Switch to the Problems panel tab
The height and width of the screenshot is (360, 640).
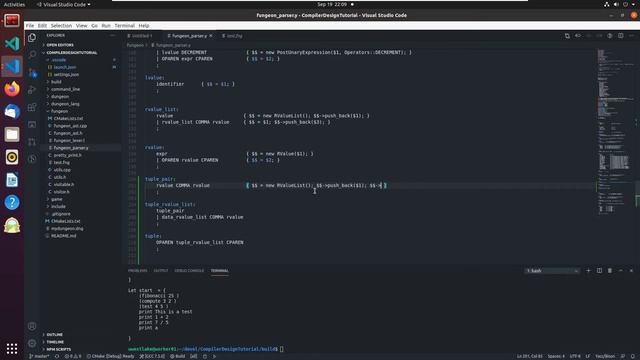coord(138,271)
